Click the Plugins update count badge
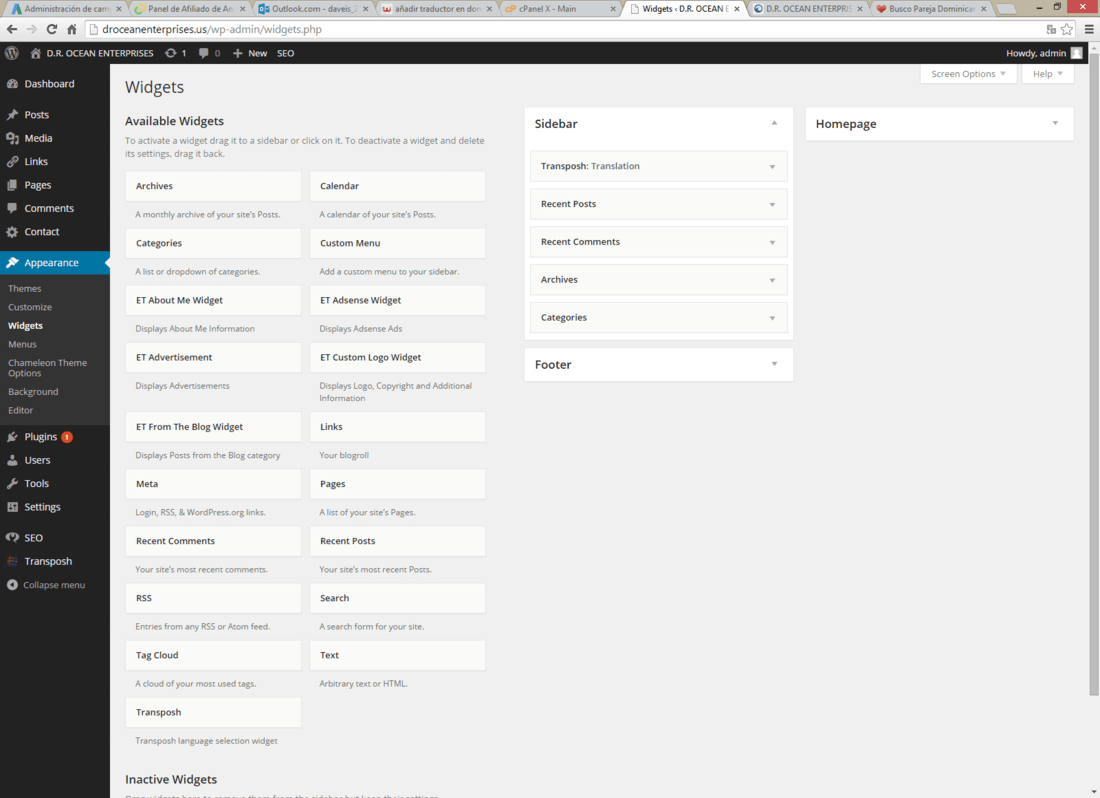 pos(67,437)
